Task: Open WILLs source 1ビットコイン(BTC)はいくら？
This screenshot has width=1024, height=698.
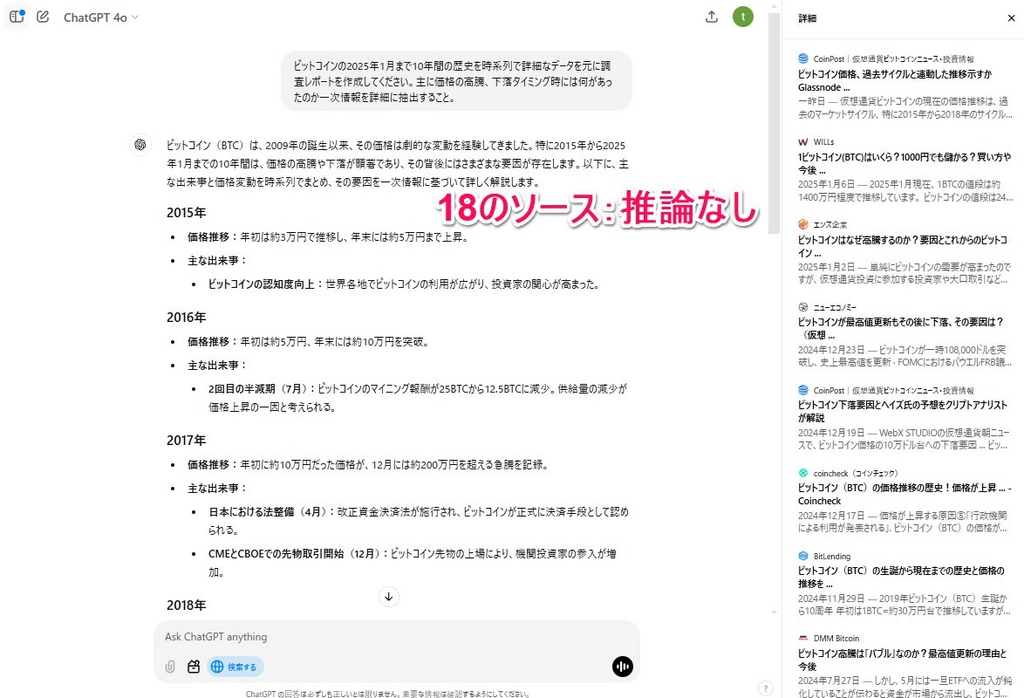Action: [904, 164]
